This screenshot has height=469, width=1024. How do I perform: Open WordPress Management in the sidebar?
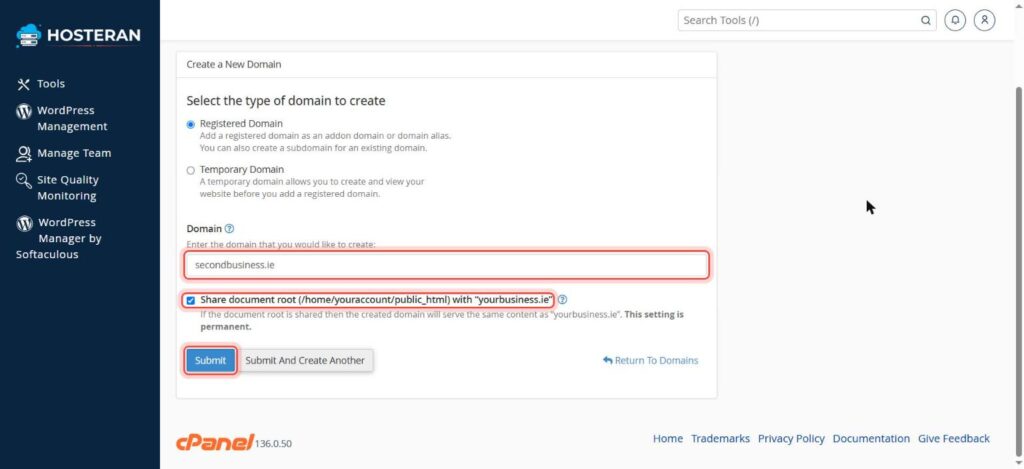[x=61, y=118]
